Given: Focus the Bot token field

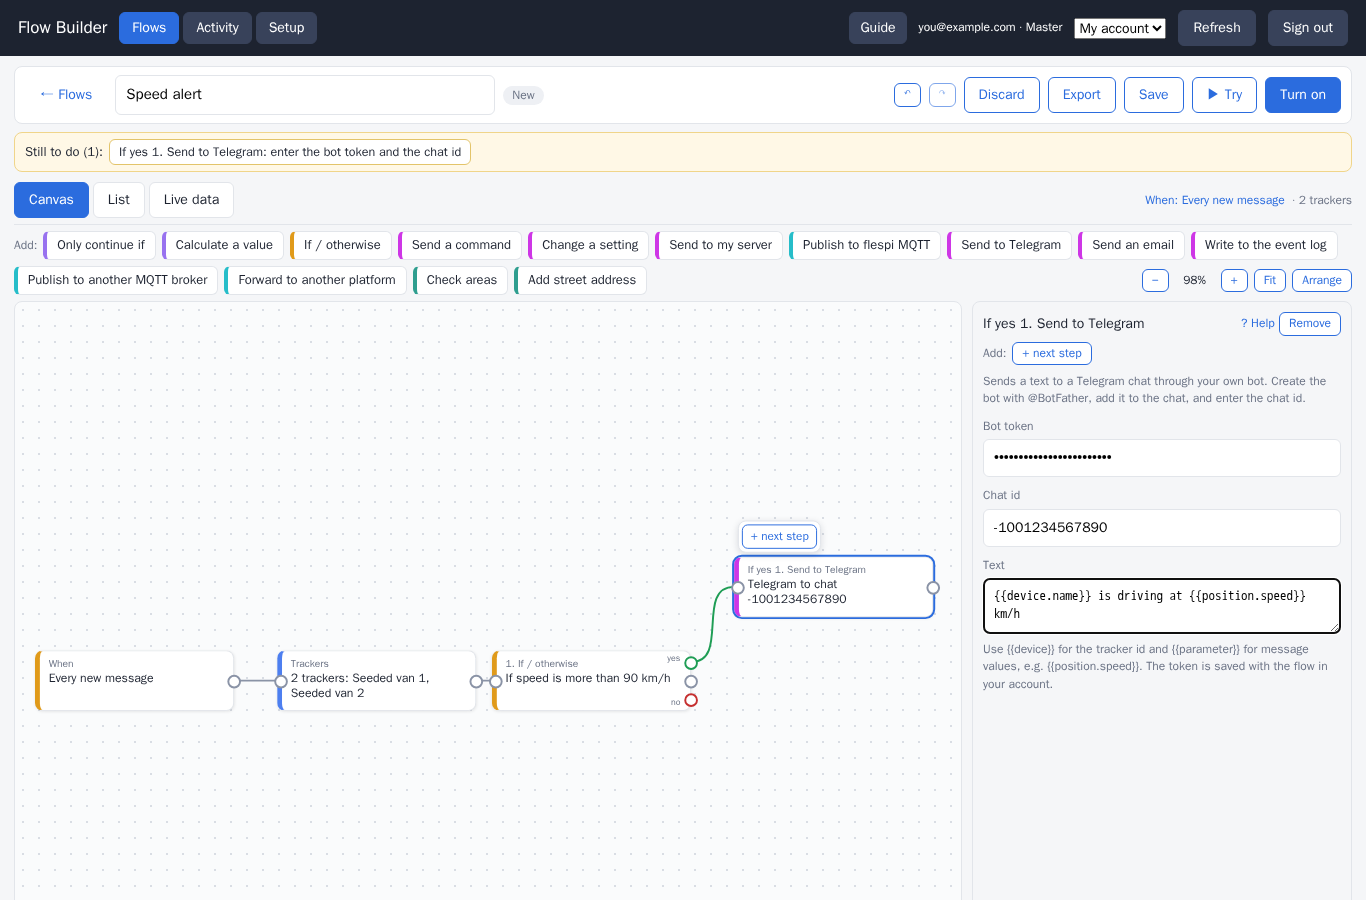Looking at the screenshot, I should pos(1162,458).
